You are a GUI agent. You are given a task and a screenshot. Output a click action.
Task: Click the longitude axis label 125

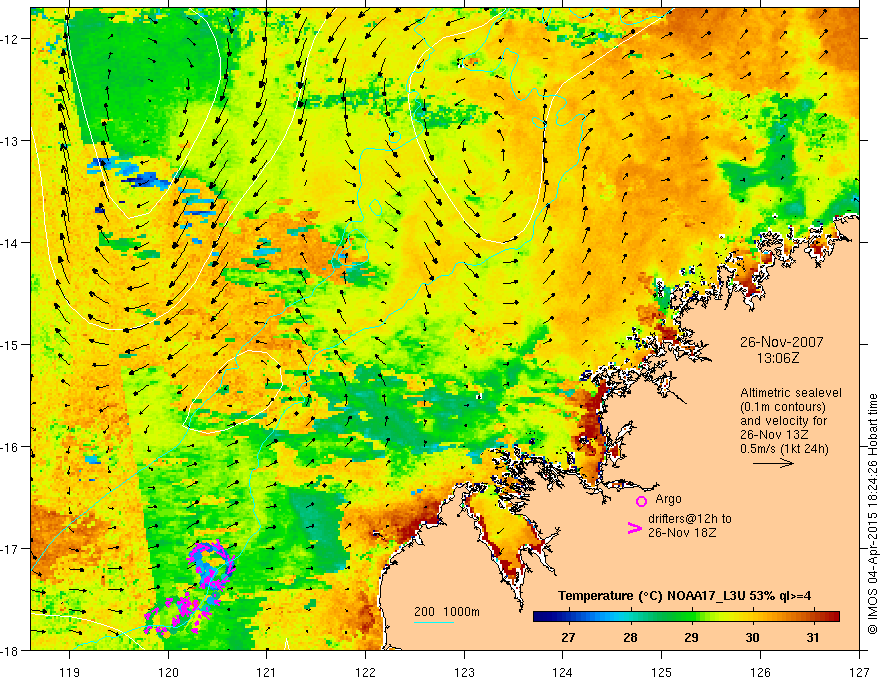(x=662, y=672)
